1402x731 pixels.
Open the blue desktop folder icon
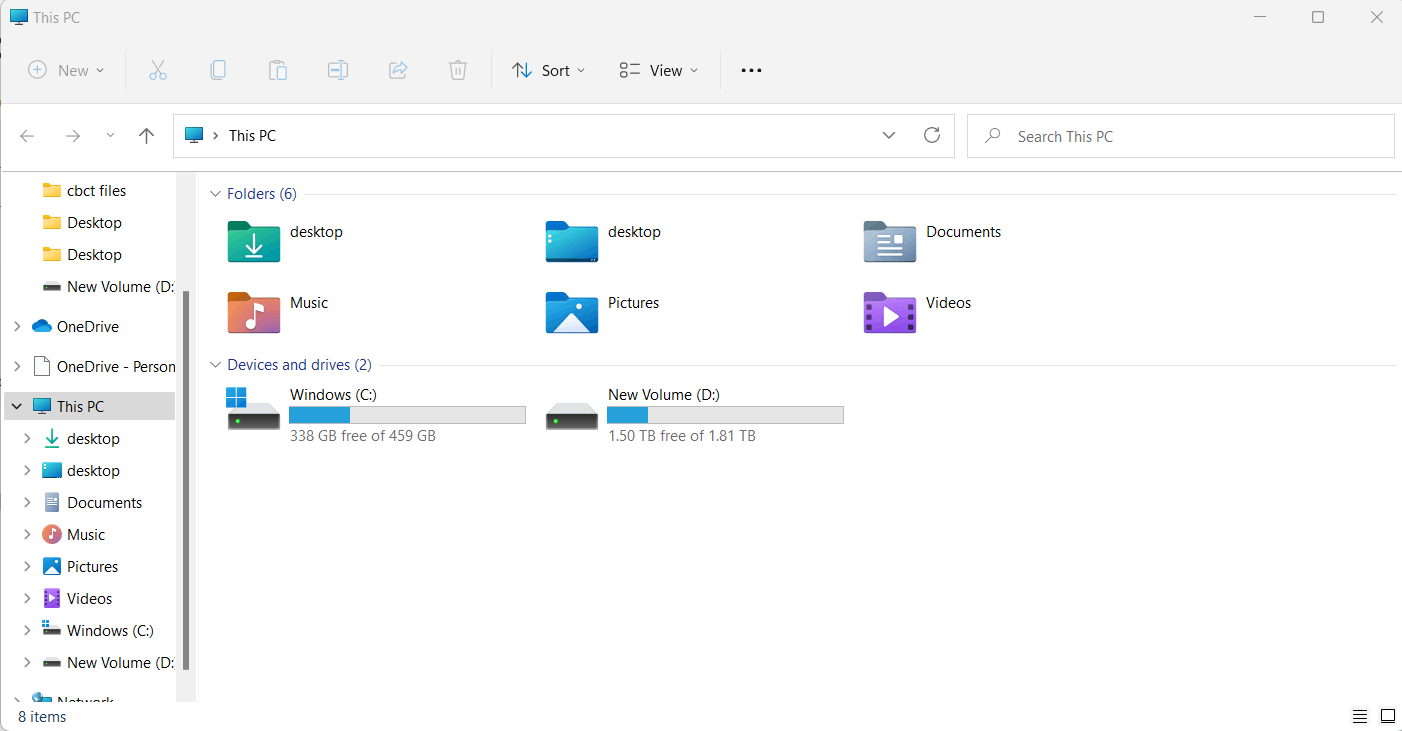point(572,241)
